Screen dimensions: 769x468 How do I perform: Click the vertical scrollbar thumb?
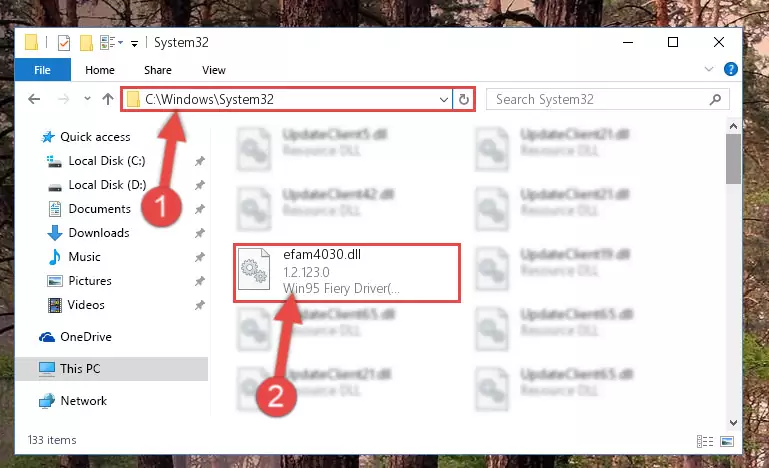[733, 159]
